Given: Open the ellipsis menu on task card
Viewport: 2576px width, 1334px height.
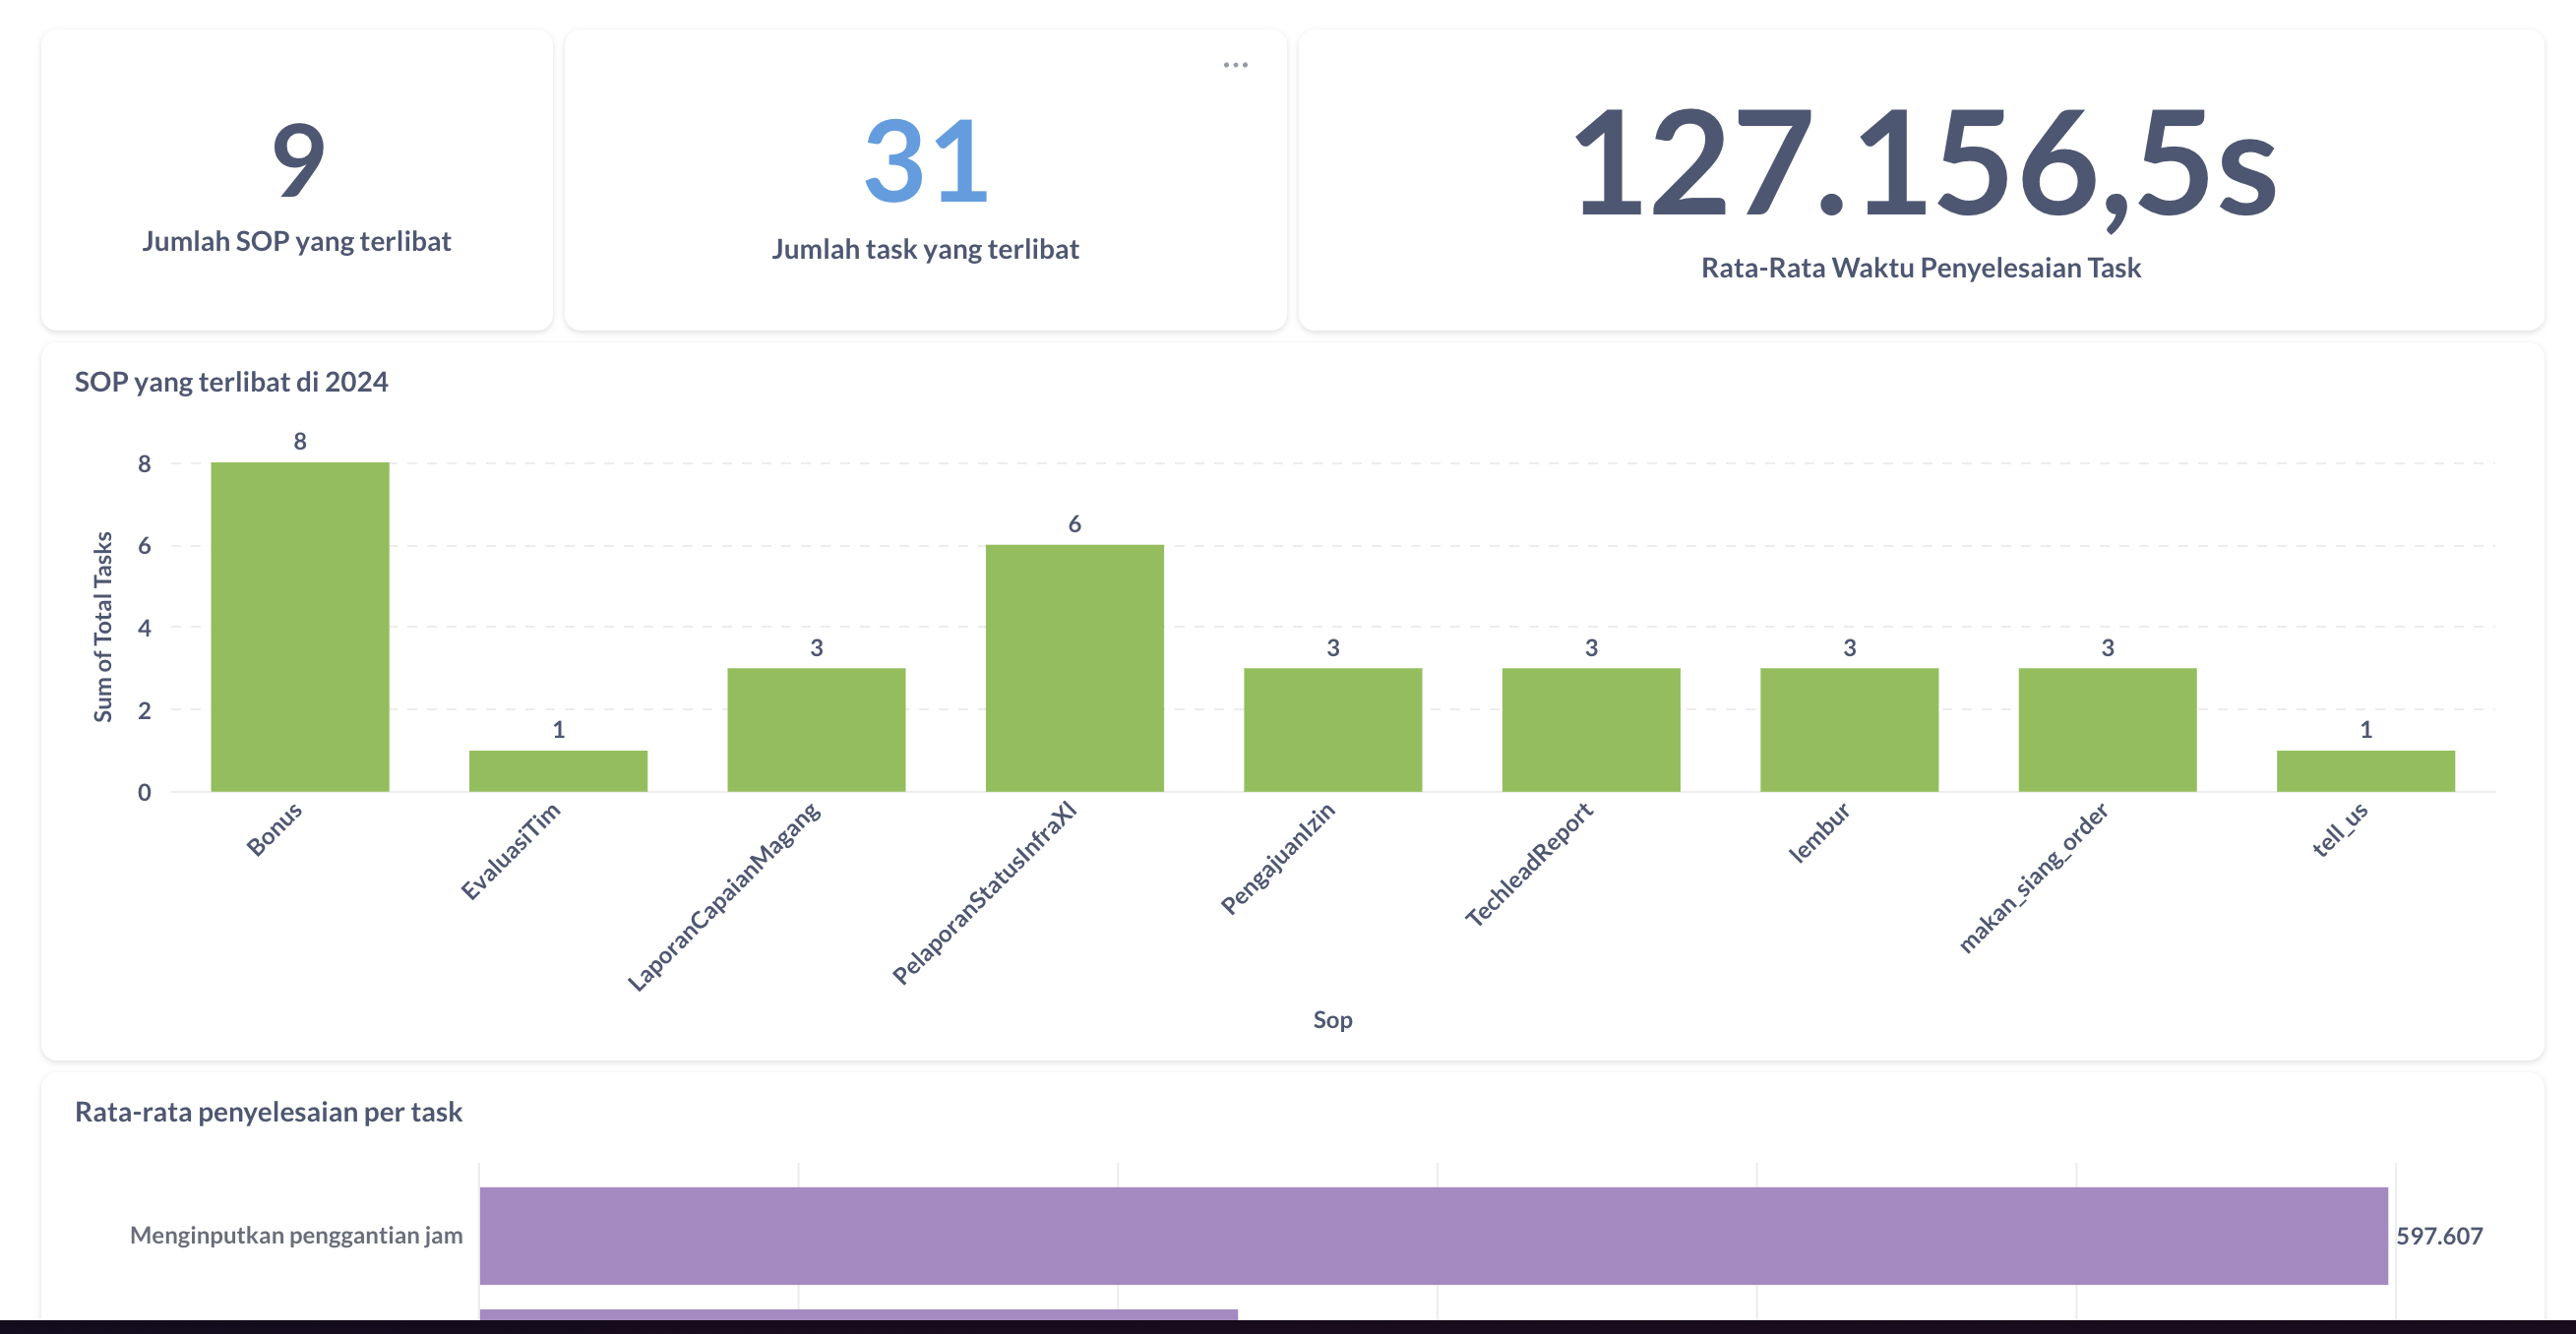Looking at the screenshot, I should tap(1235, 65).
